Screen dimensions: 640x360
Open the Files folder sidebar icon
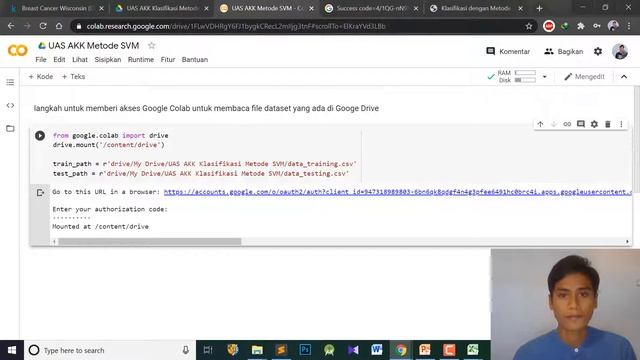10,129
